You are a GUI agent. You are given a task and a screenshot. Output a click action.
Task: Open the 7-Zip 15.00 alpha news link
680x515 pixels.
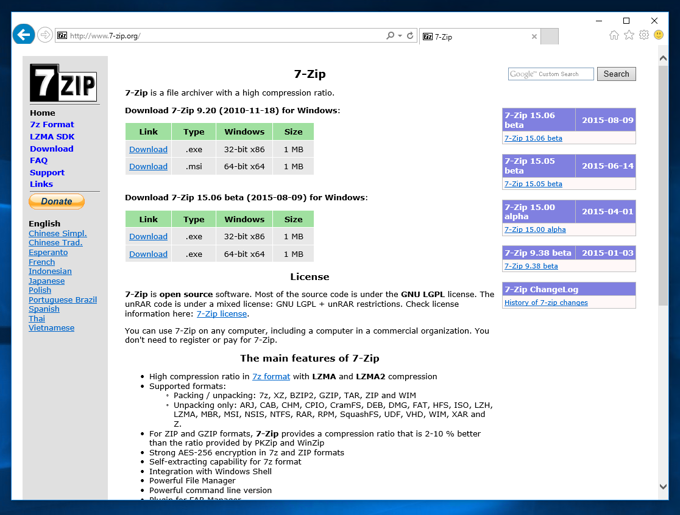tap(535, 229)
